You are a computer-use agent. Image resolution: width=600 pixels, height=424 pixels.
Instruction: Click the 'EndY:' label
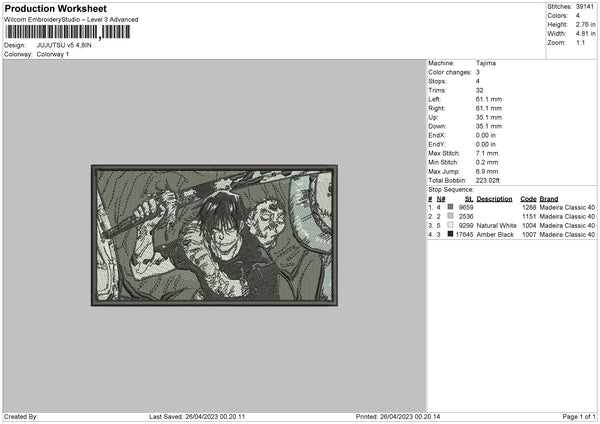[x=437, y=144]
